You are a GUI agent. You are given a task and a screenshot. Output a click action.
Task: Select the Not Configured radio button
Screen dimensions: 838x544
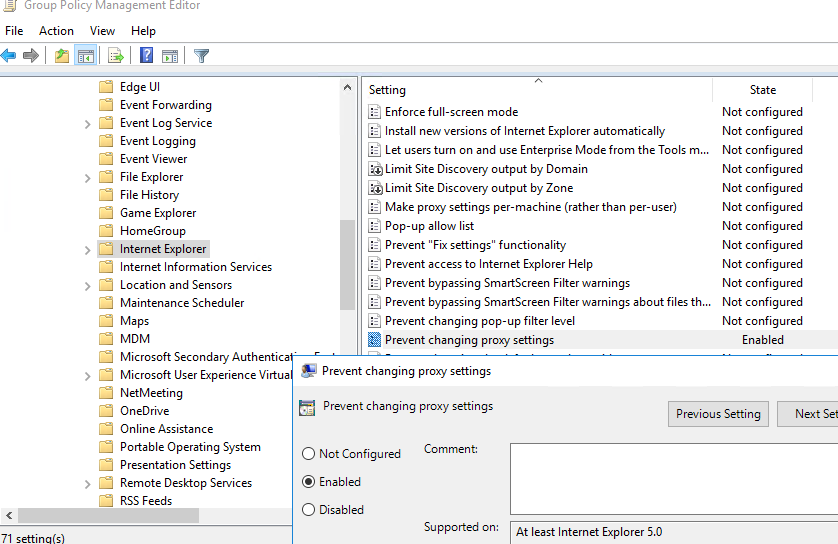[308, 454]
